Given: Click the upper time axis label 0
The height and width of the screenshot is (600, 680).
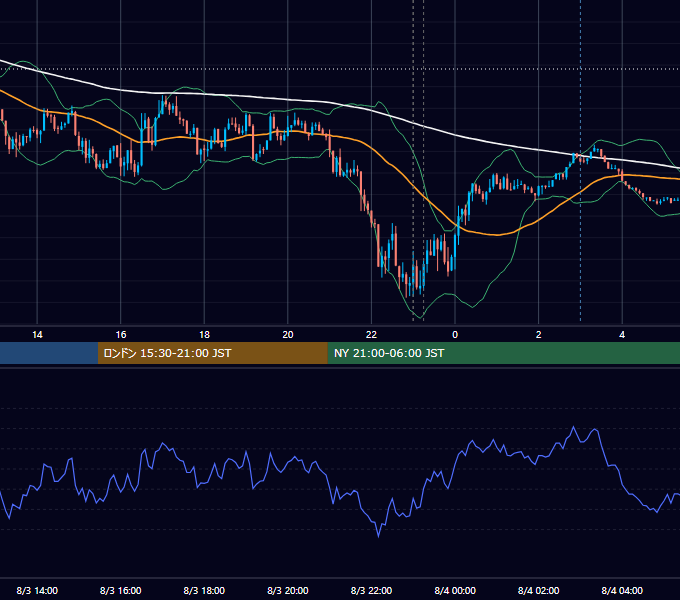Looking at the screenshot, I should click(x=455, y=335).
